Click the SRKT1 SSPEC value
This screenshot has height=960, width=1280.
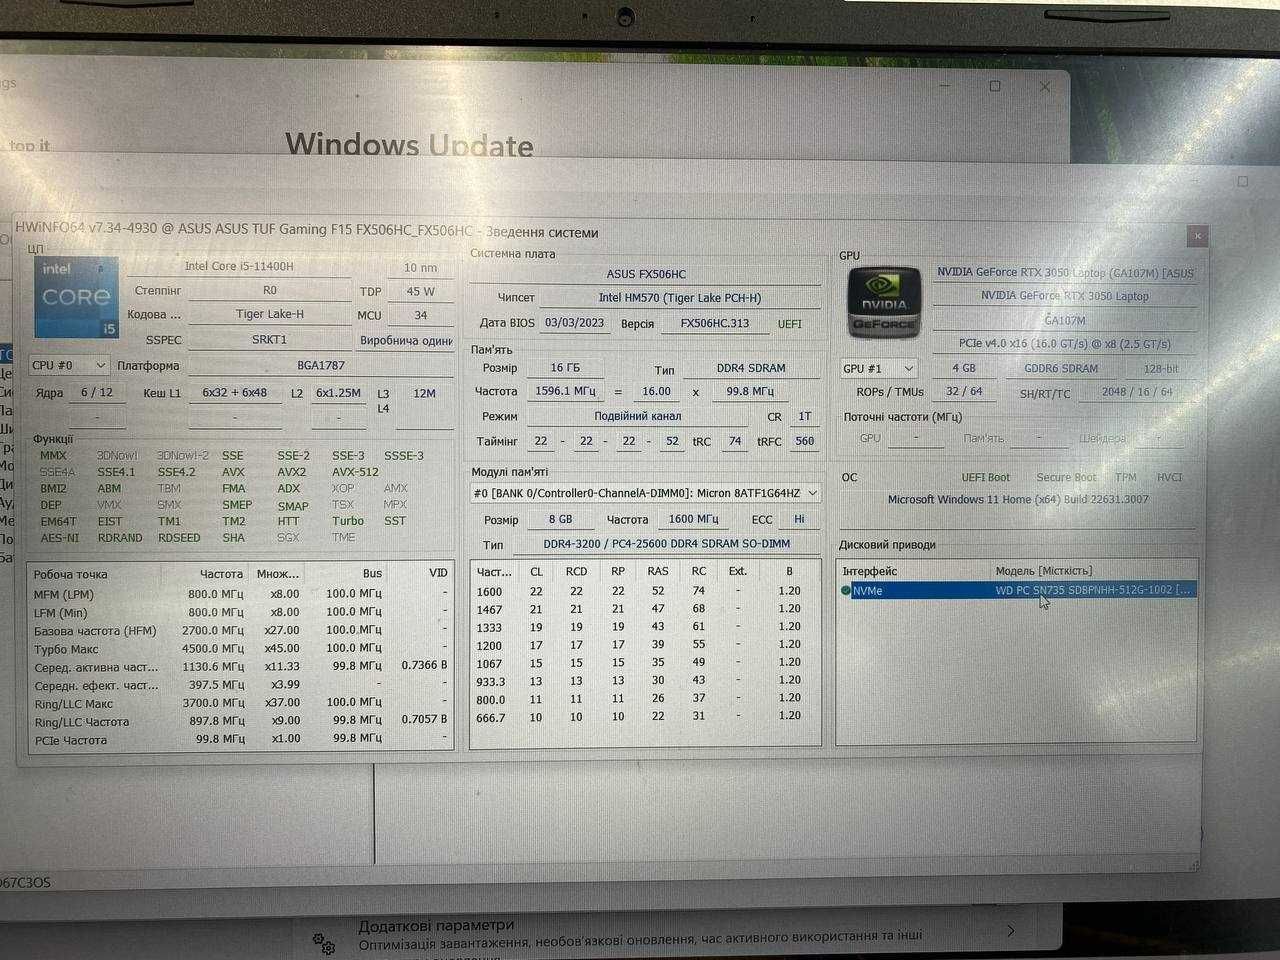269,340
